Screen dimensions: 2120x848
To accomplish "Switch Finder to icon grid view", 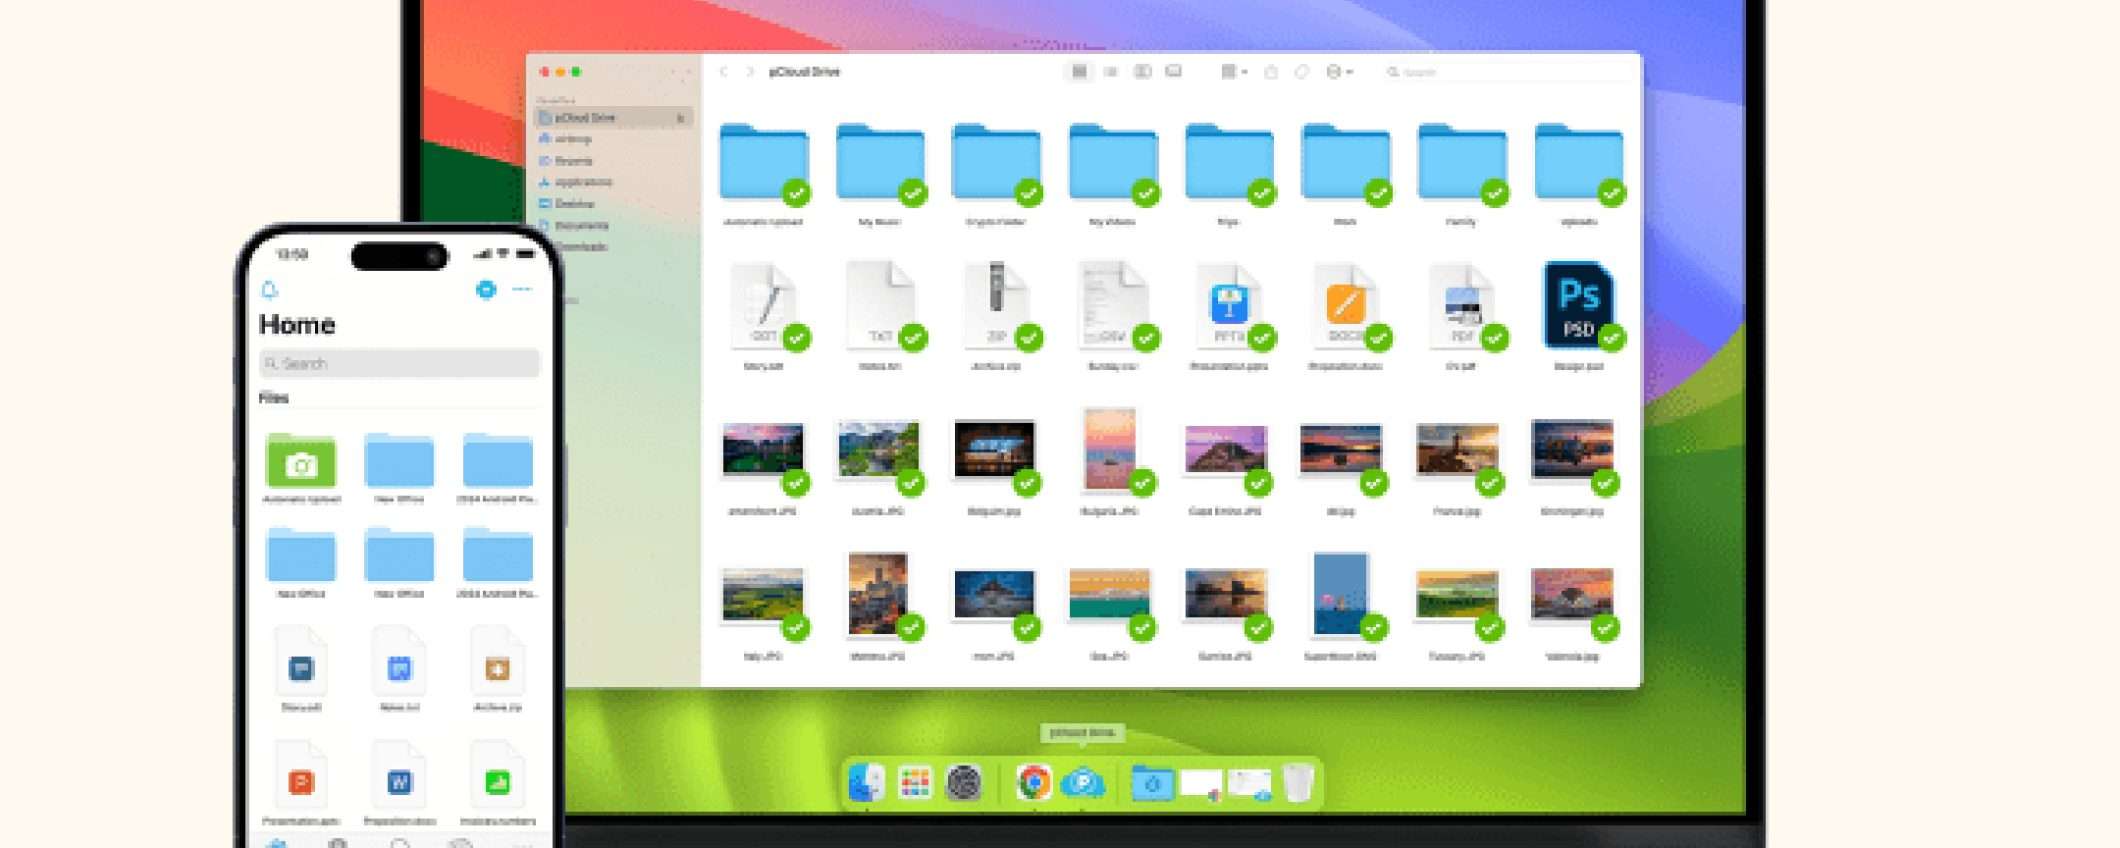I will pyautogui.click(x=1079, y=72).
